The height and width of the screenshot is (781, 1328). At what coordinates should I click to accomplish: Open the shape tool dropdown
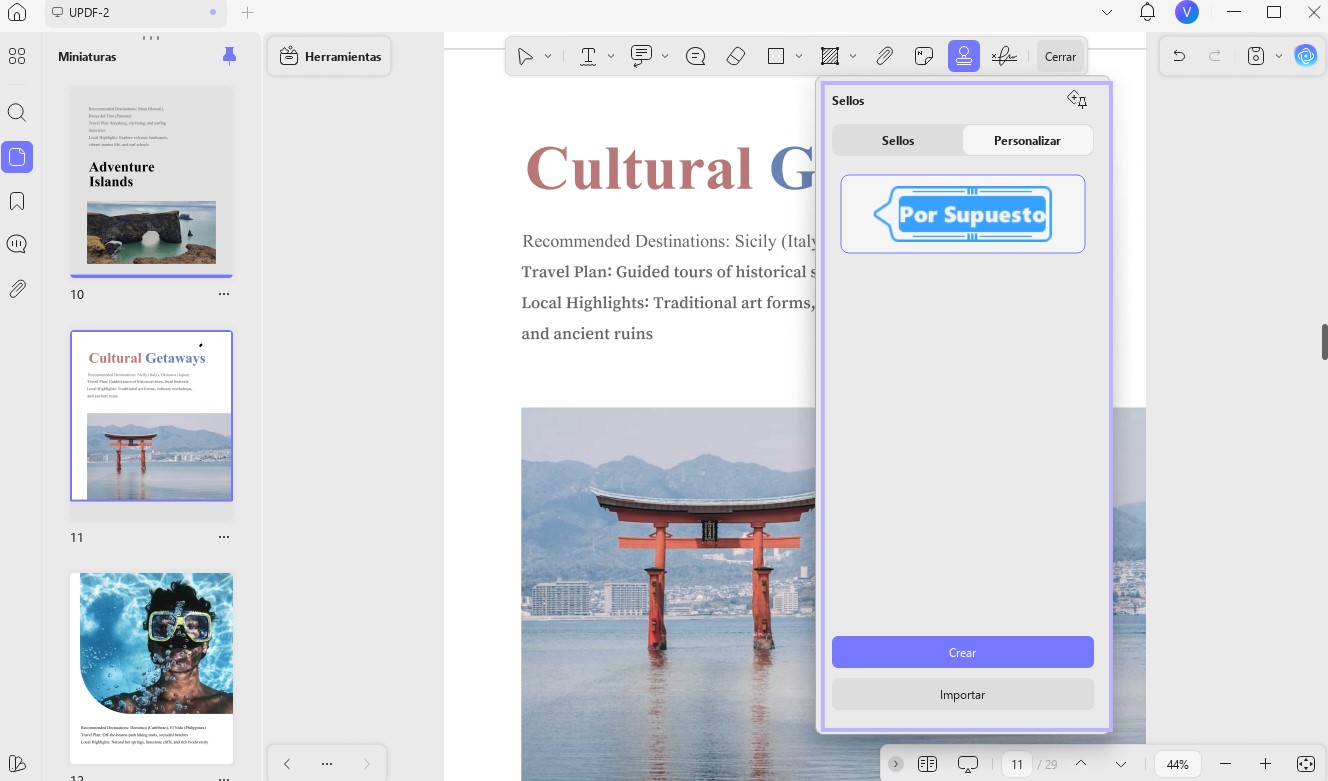[x=799, y=57]
